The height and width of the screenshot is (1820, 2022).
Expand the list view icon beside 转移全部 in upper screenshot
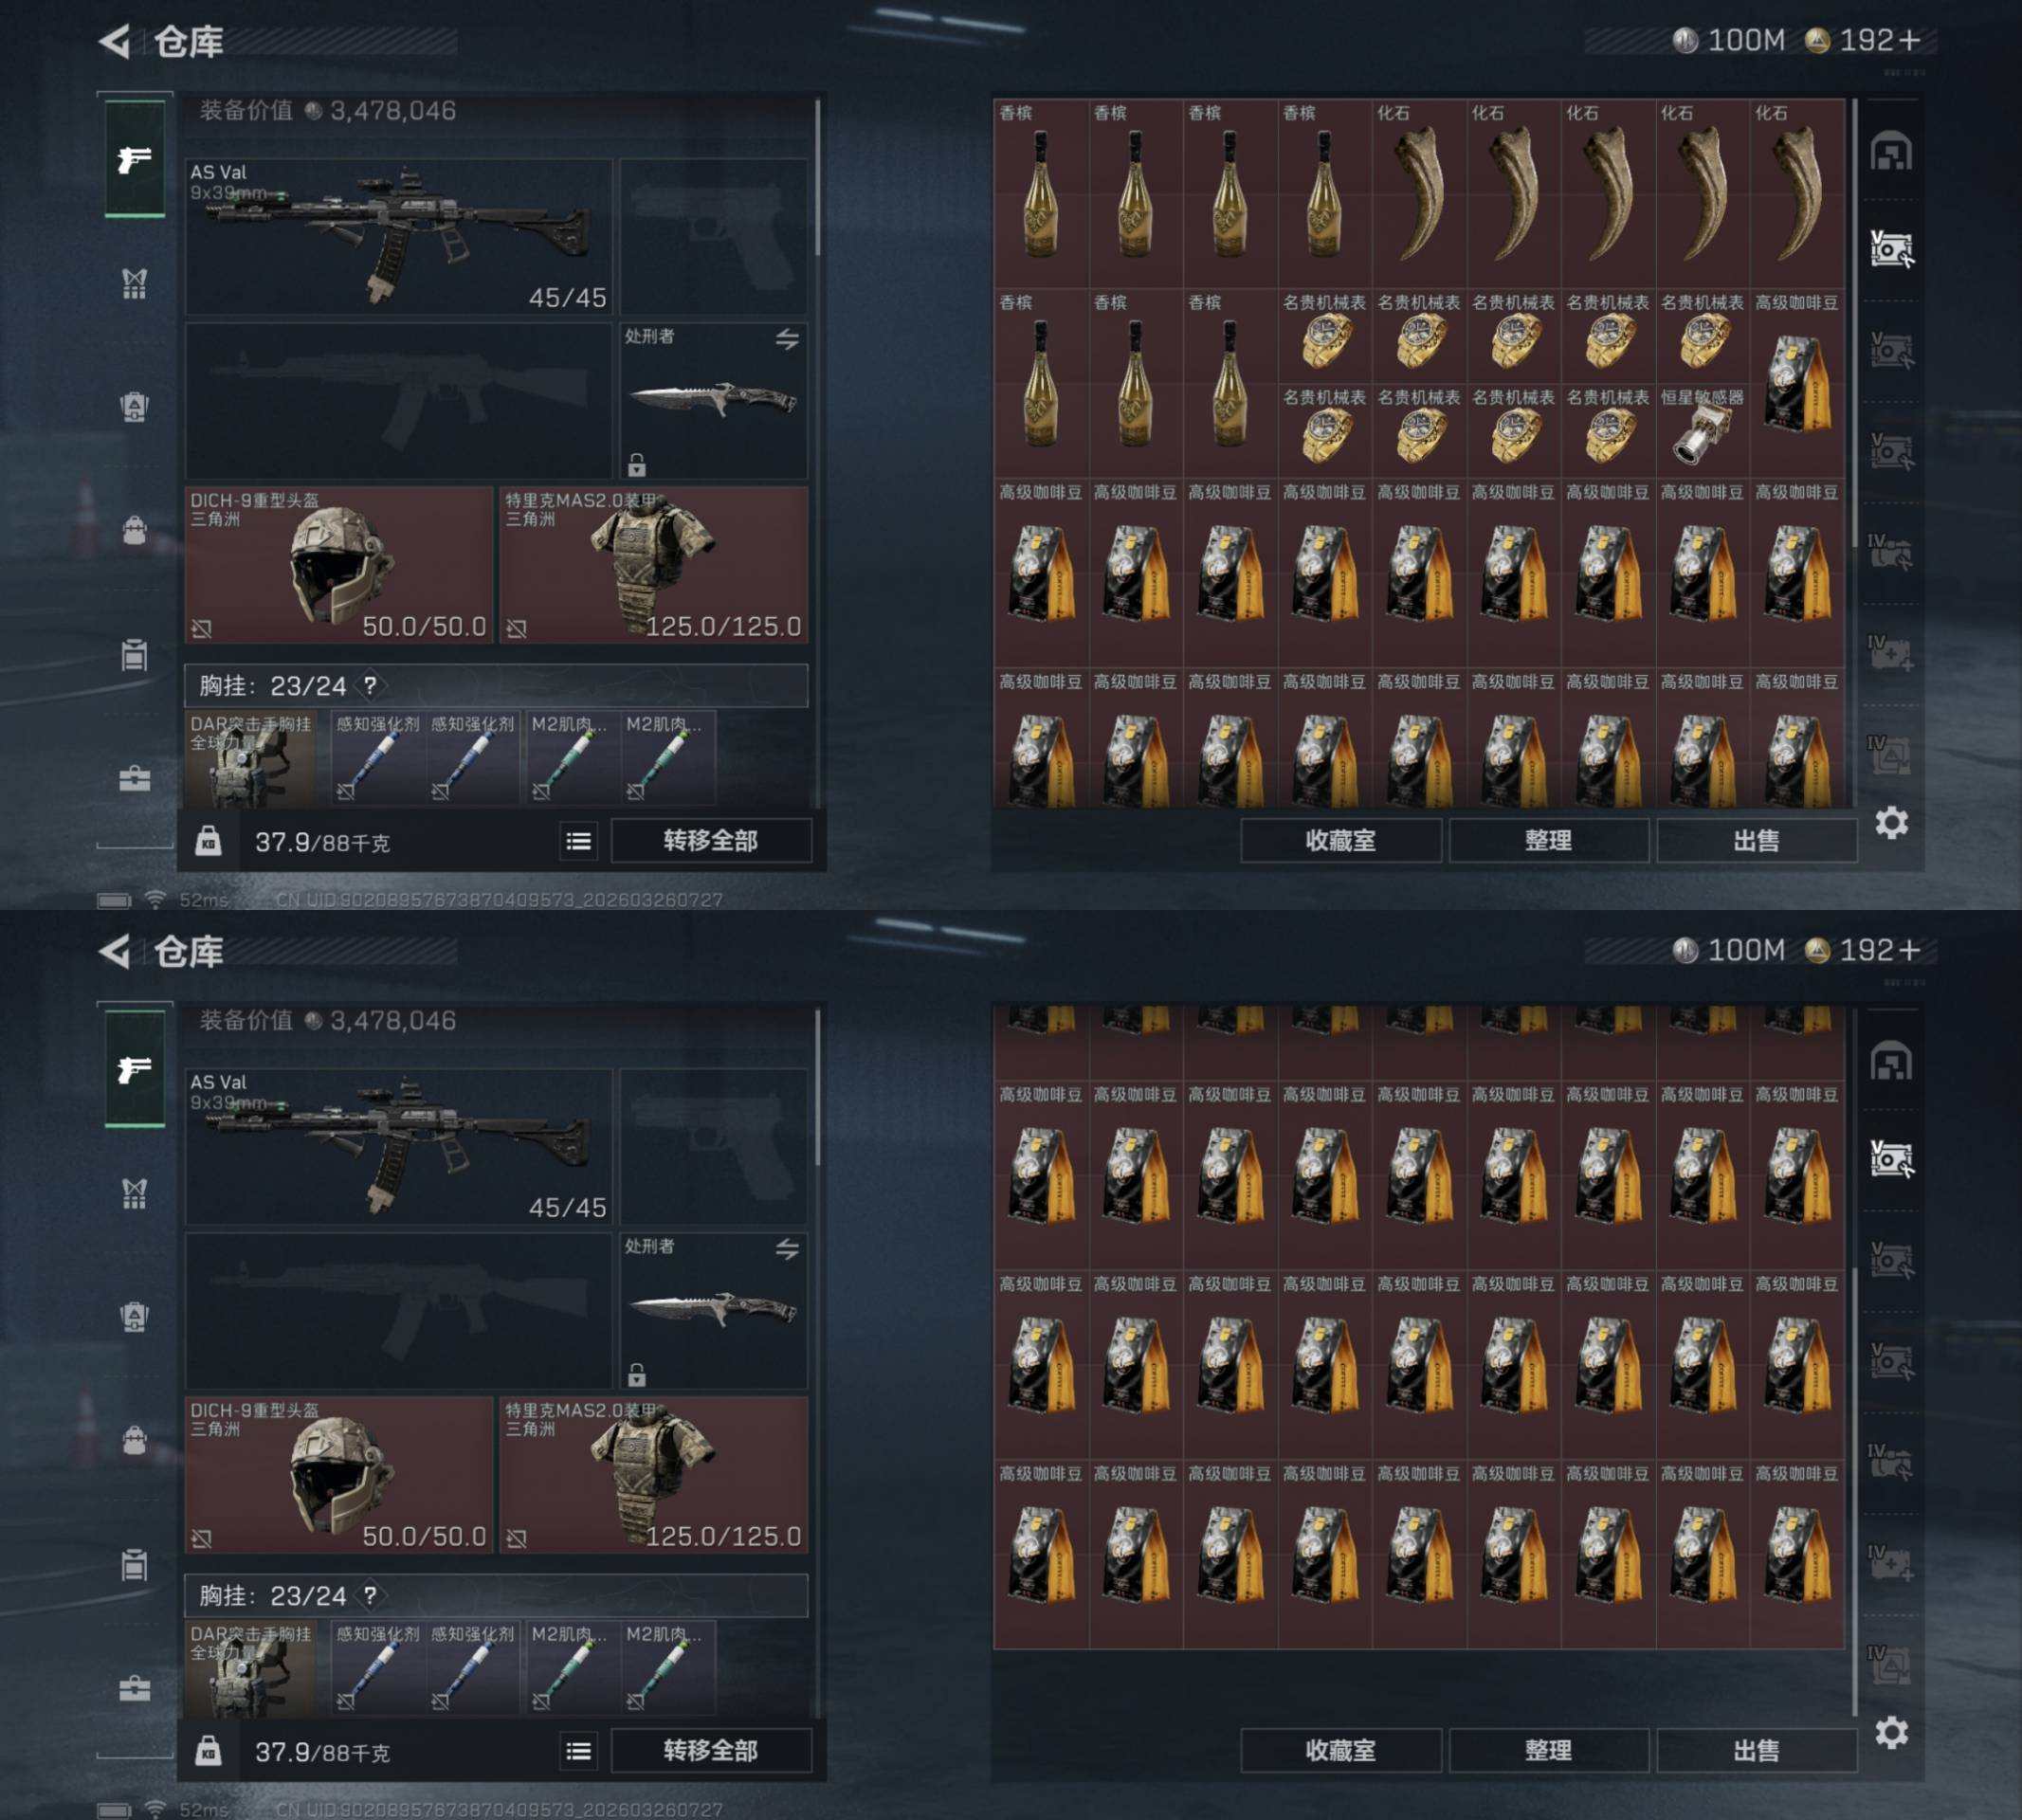coord(578,841)
